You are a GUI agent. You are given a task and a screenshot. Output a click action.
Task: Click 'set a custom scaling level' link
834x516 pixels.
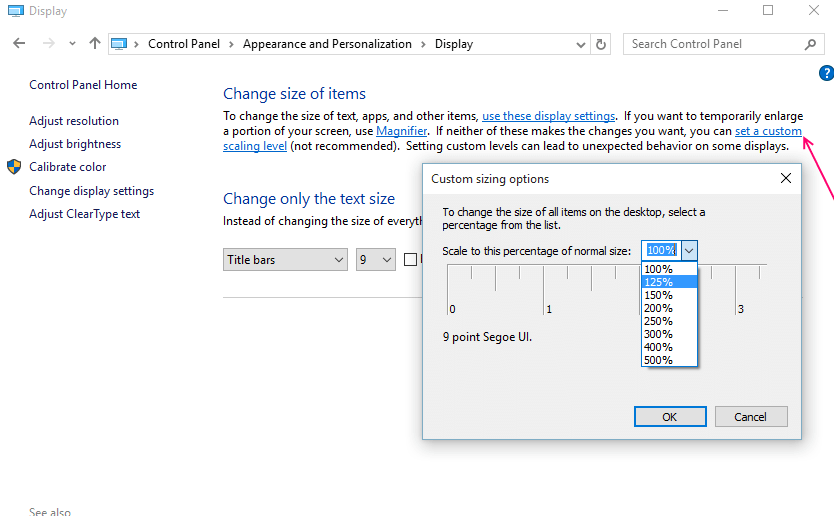point(768,131)
